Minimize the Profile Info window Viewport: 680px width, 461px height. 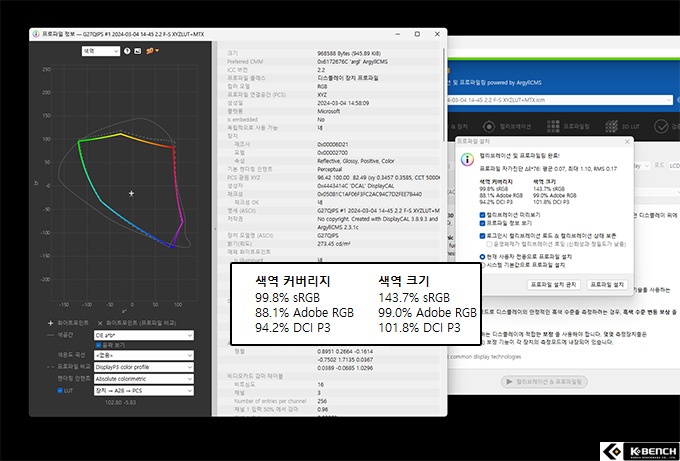pos(398,34)
